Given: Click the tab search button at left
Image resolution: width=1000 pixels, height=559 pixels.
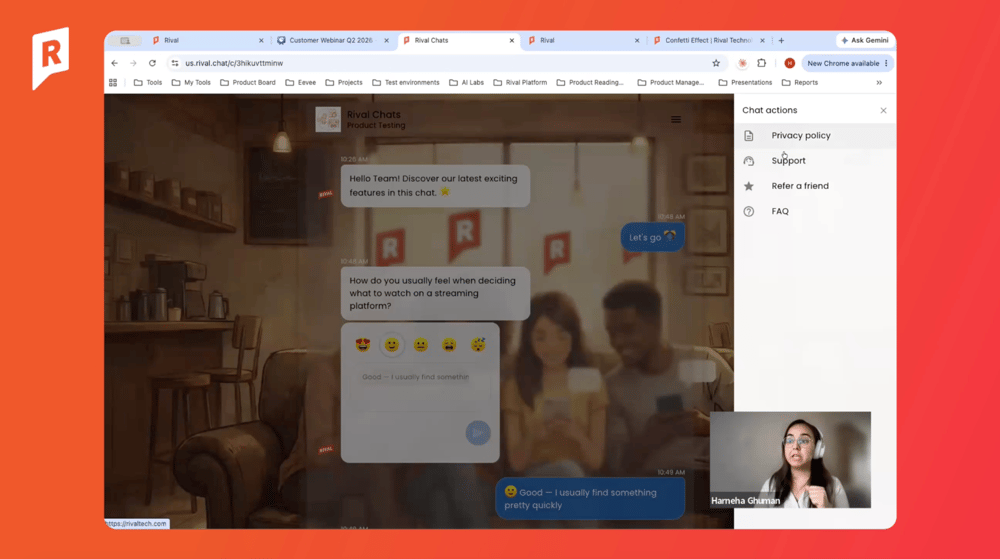Looking at the screenshot, I should click(x=125, y=40).
